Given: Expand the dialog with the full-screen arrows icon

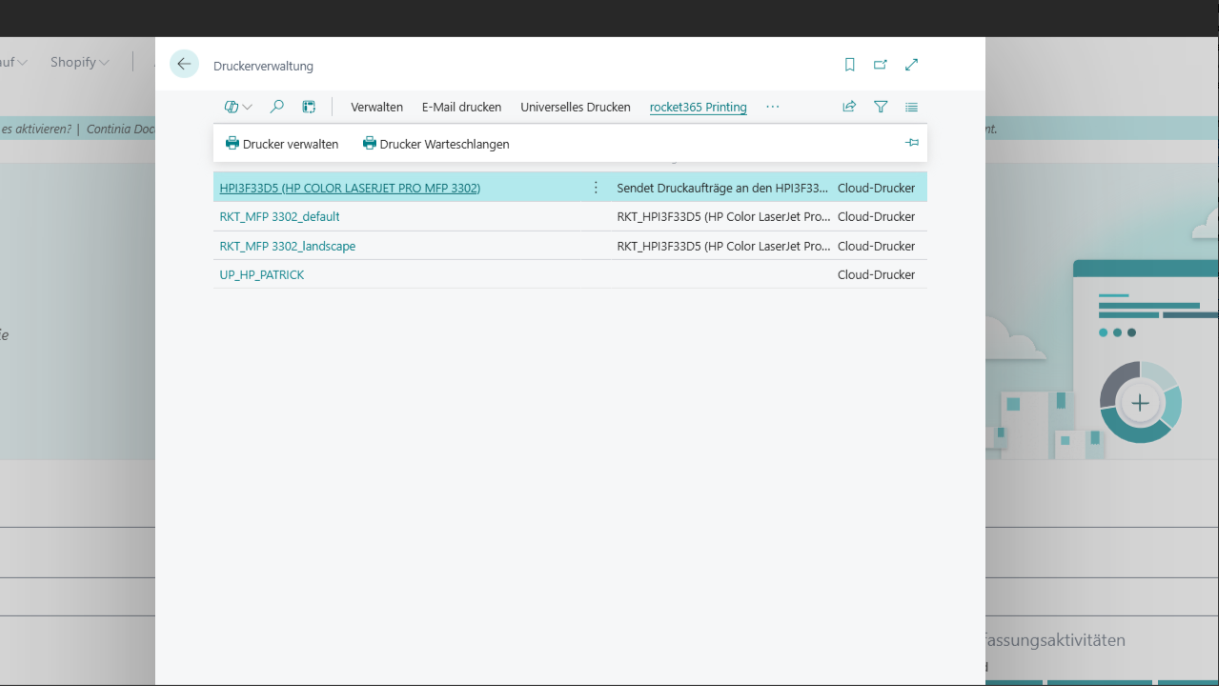Looking at the screenshot, I should click(x=911, y=64).
